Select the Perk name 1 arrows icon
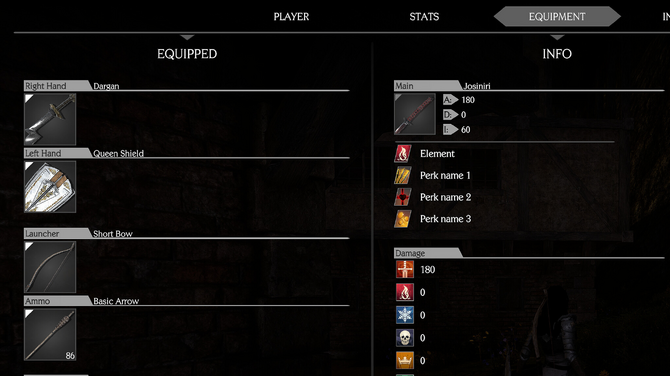Viewport: 670px width, 376px height. coord(403,176)
